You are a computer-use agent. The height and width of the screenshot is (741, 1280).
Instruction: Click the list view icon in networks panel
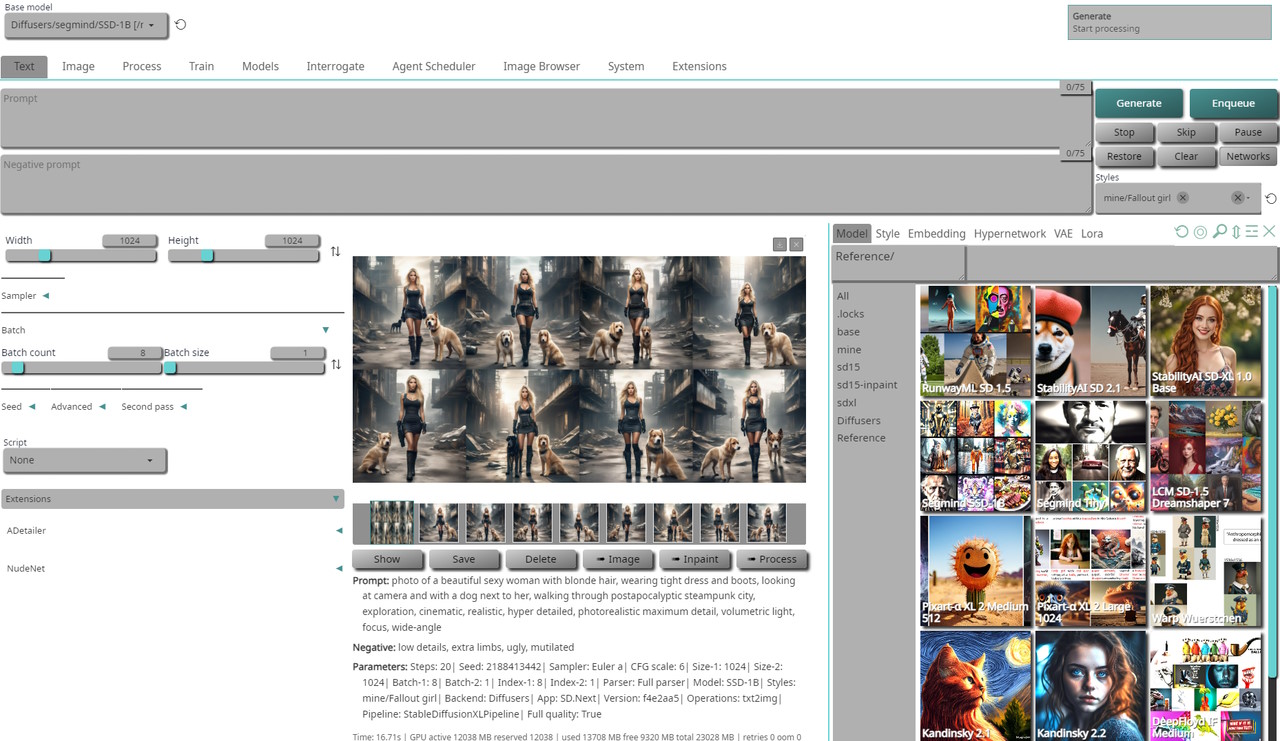tap(1252, 232)
